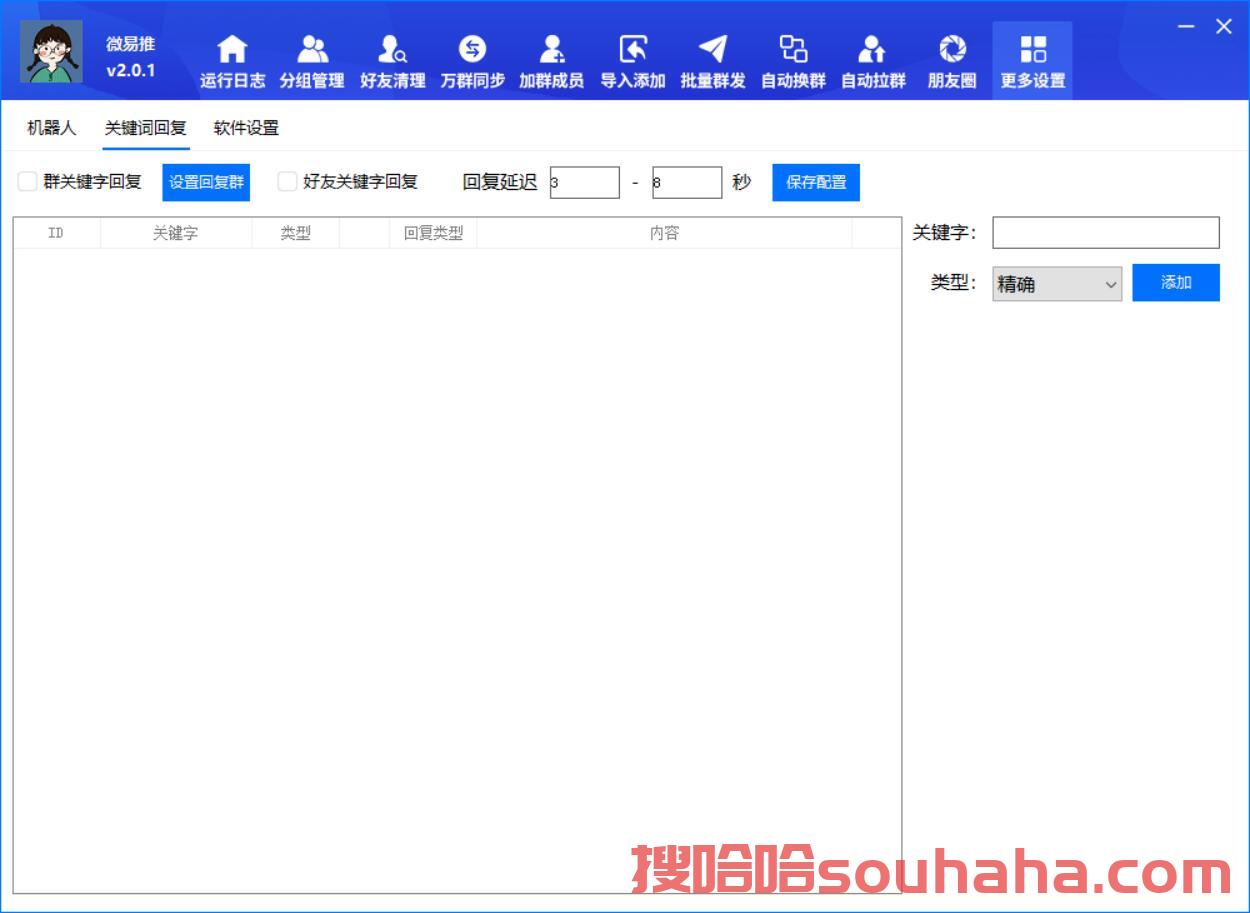Expand the 类型 dropdown showing 精确
This screenshot has height=913, width=1250.
[1056, 284]
